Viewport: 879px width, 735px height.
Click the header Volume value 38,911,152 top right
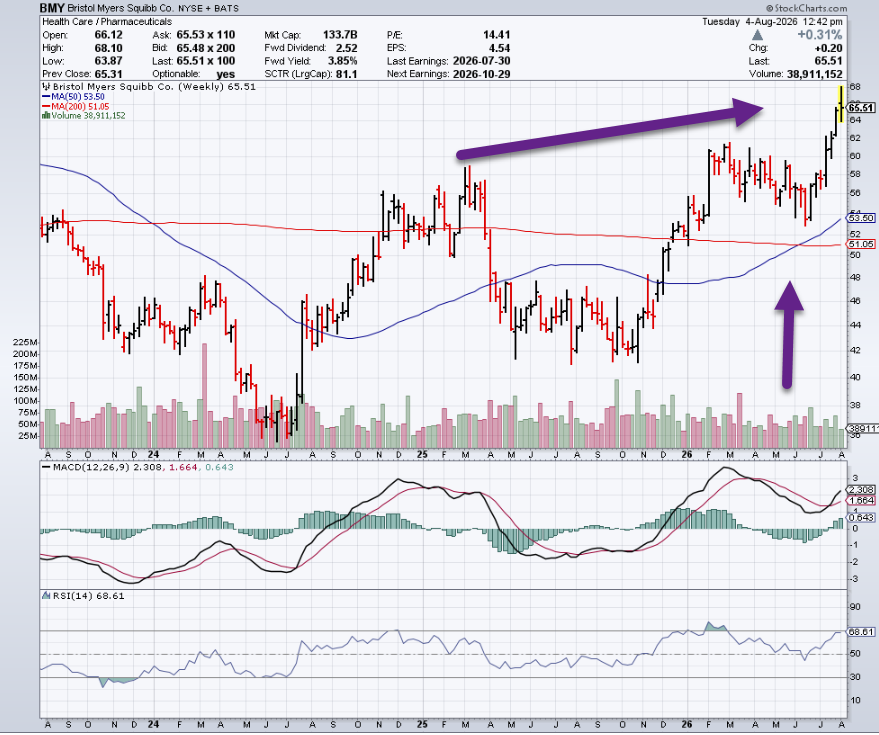pyautogui.click(x=814, y=74)
